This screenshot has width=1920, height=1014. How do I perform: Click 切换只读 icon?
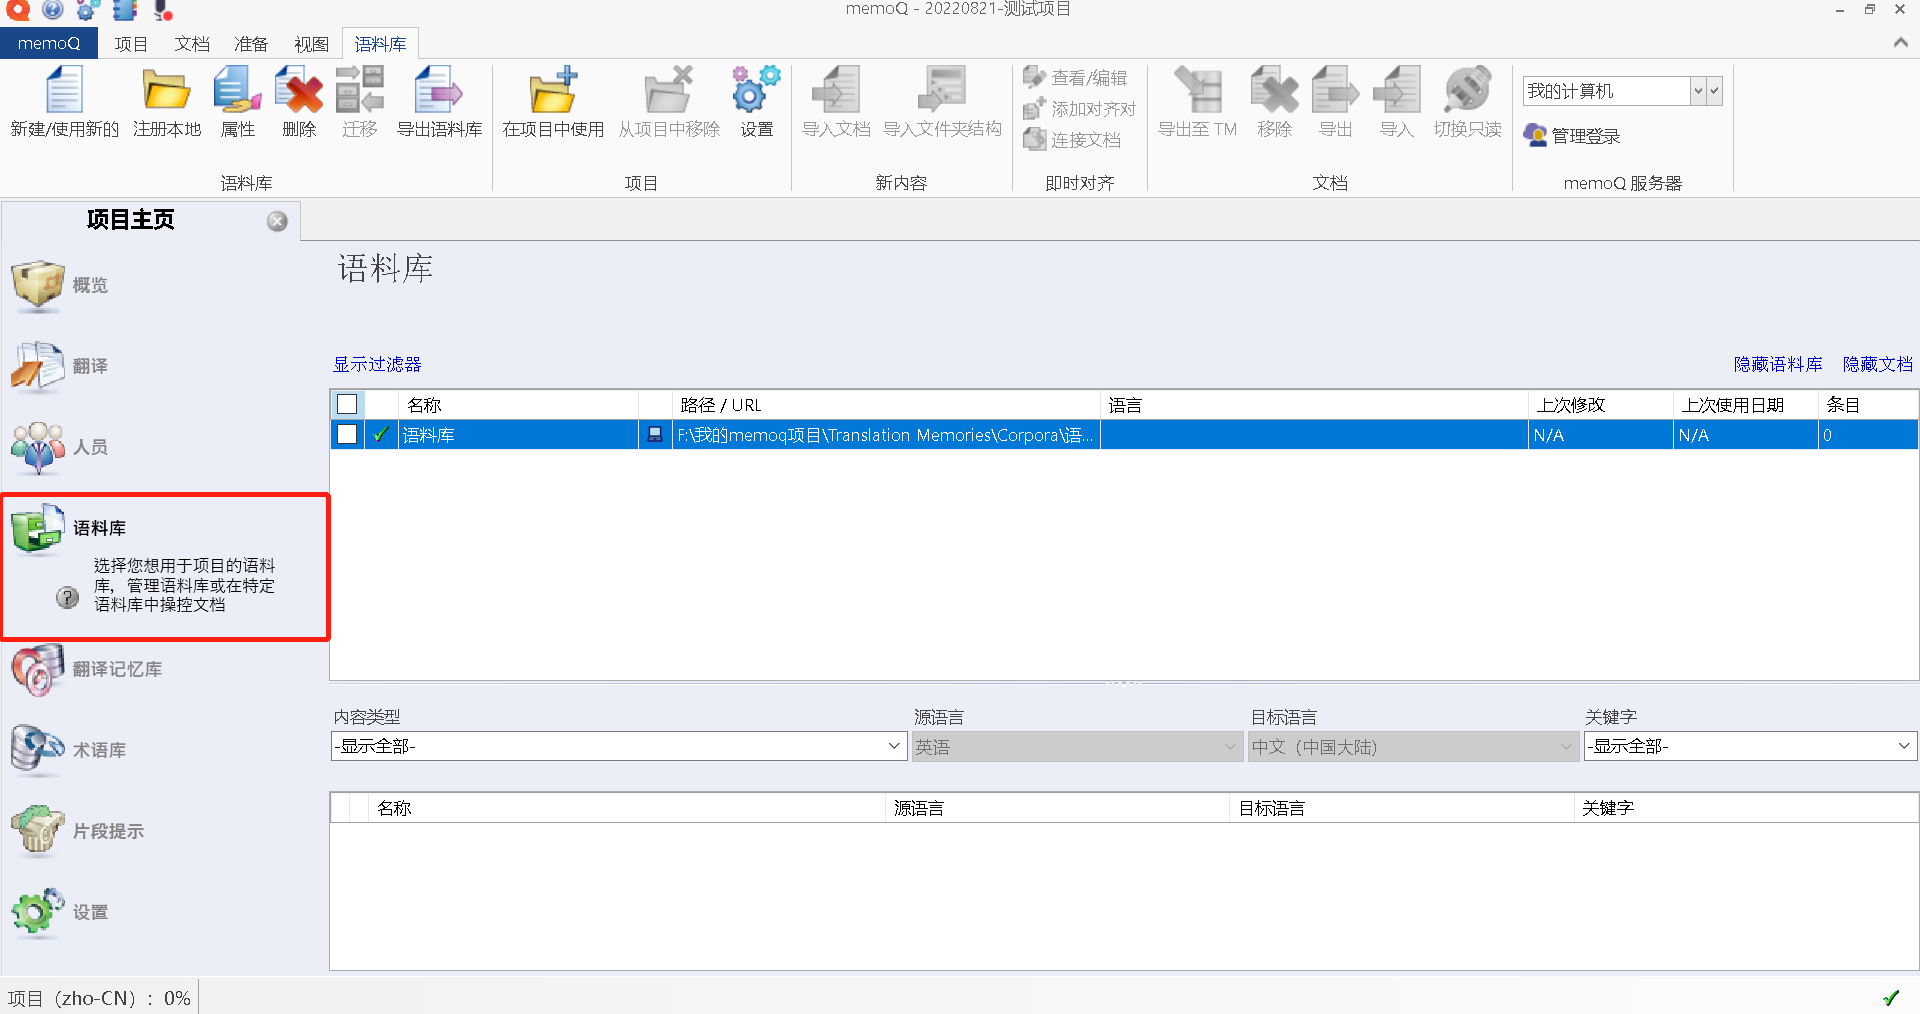coord(1467,90)
